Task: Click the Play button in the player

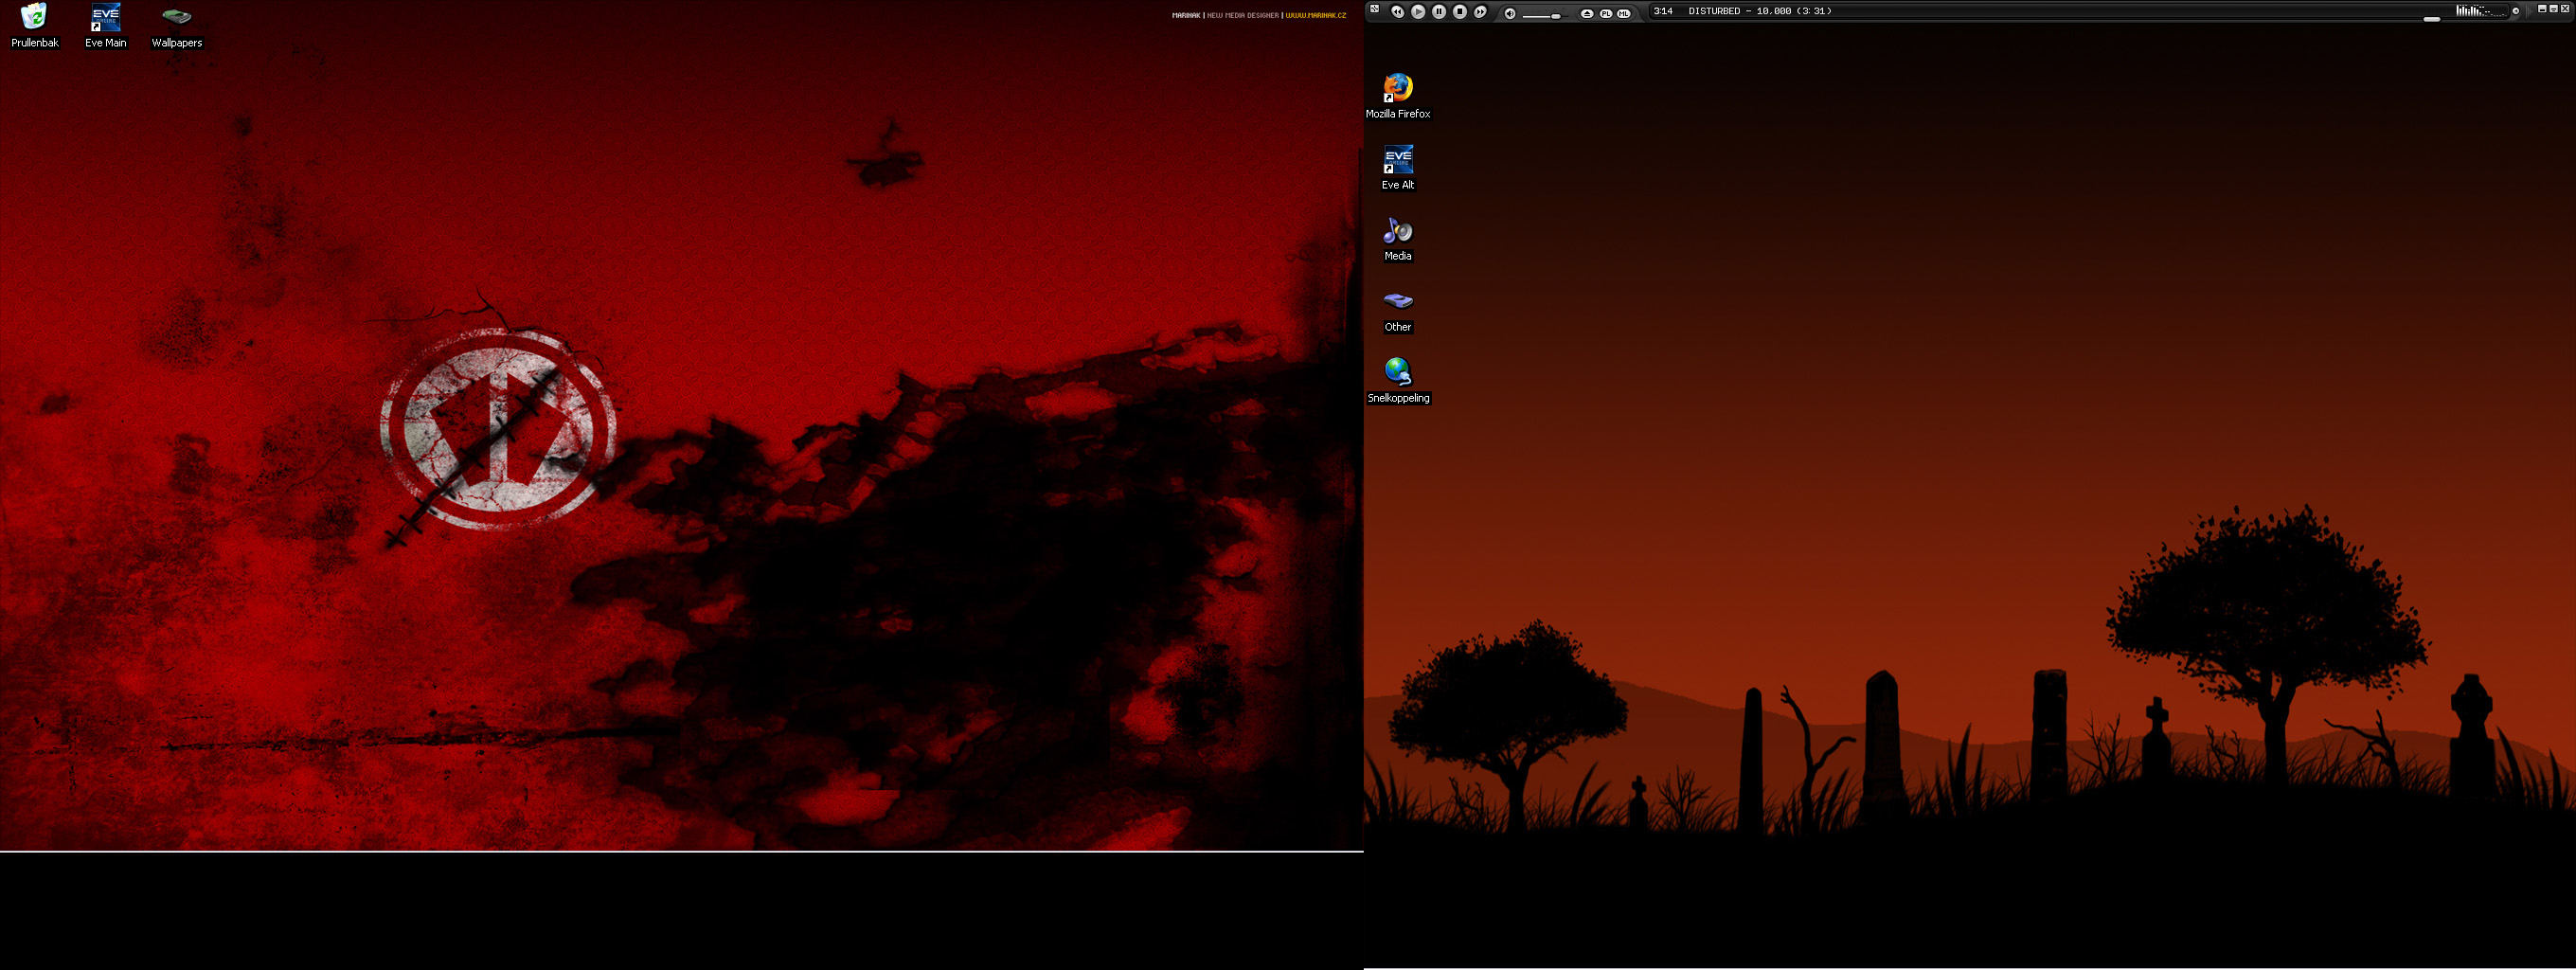Action: (x=1418, y=12)
